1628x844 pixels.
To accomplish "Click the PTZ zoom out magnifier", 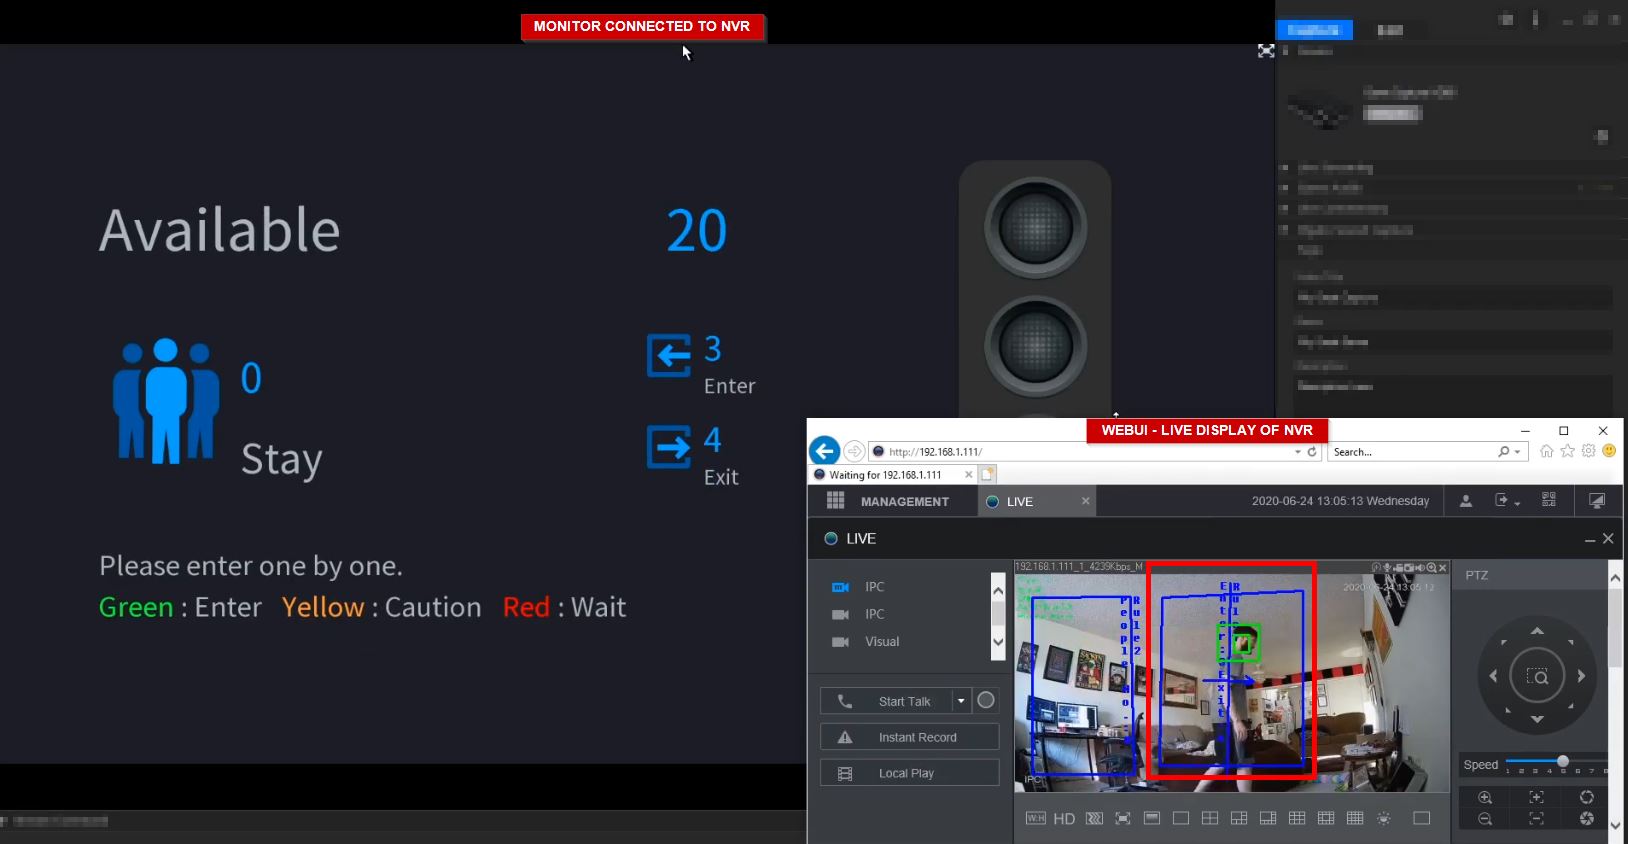I will [1485, 819].
